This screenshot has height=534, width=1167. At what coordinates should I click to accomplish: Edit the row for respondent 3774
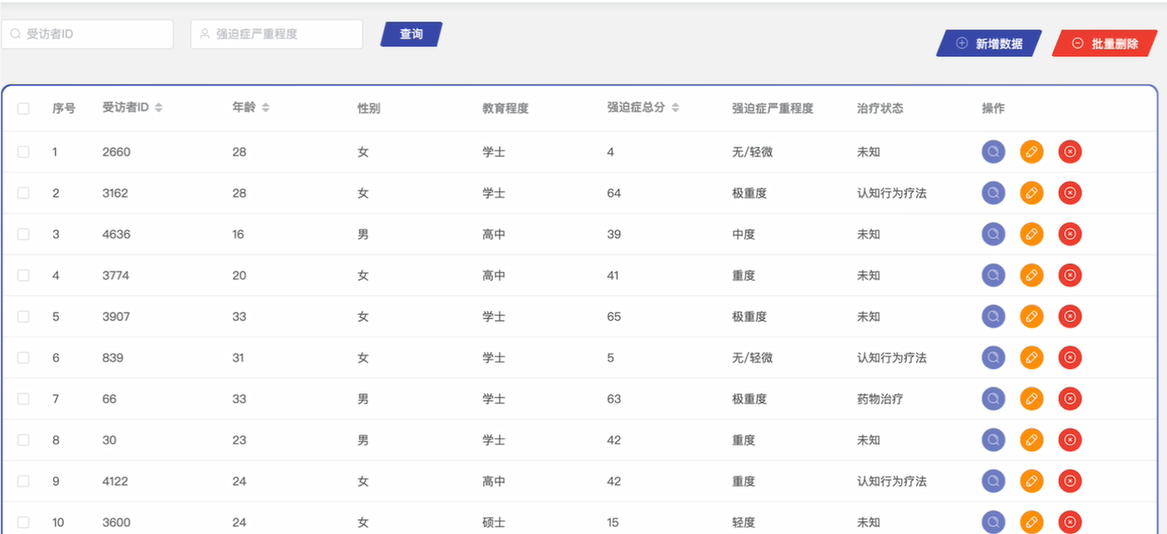pos(1032,276)
